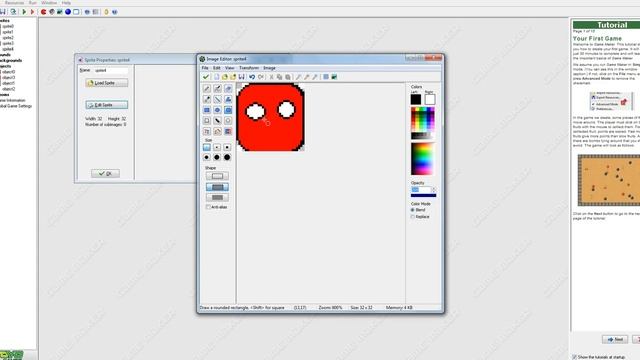
Task: Choose the largest brush size dot
Action: tap(227, 157)
